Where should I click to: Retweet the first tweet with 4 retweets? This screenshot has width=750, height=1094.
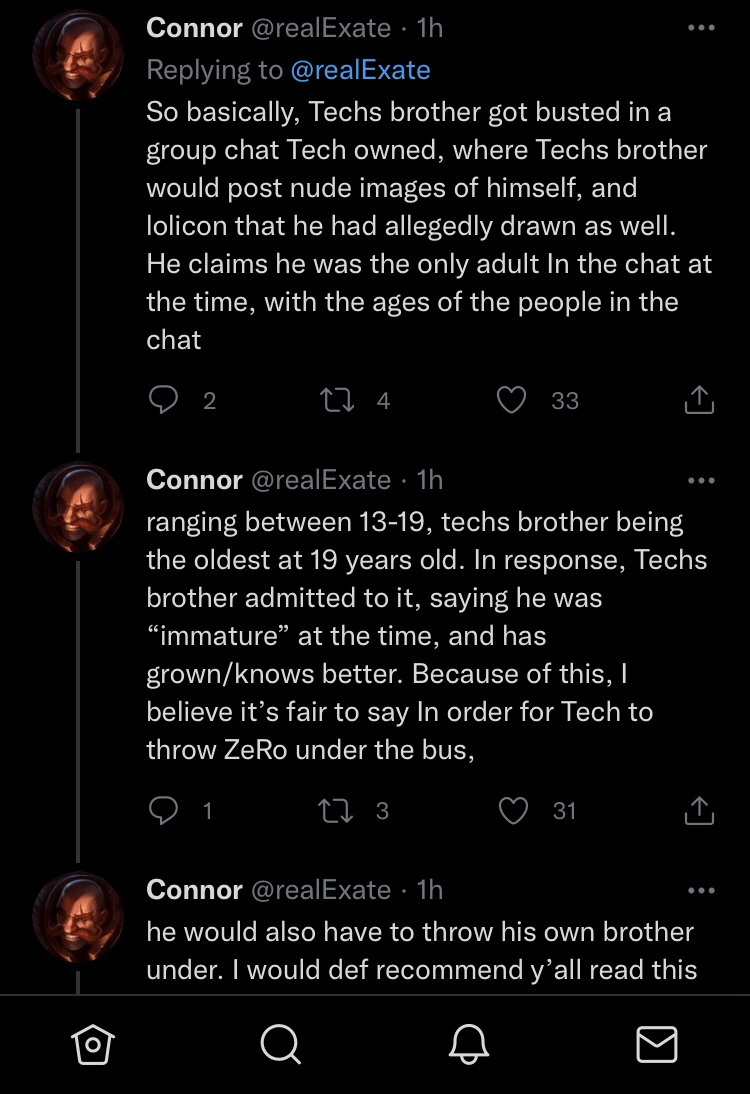pos(337,400)
